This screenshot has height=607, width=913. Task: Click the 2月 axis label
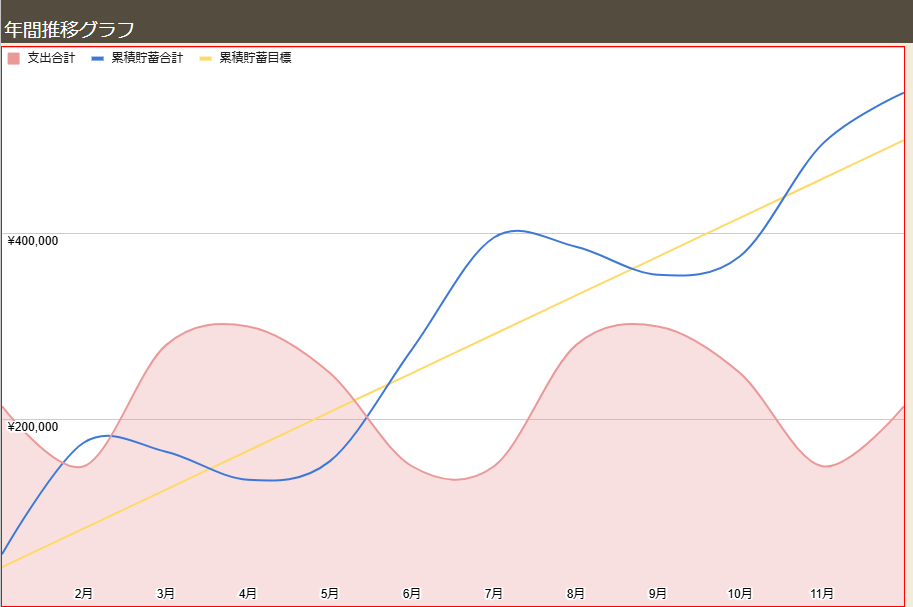coord(83,594)
